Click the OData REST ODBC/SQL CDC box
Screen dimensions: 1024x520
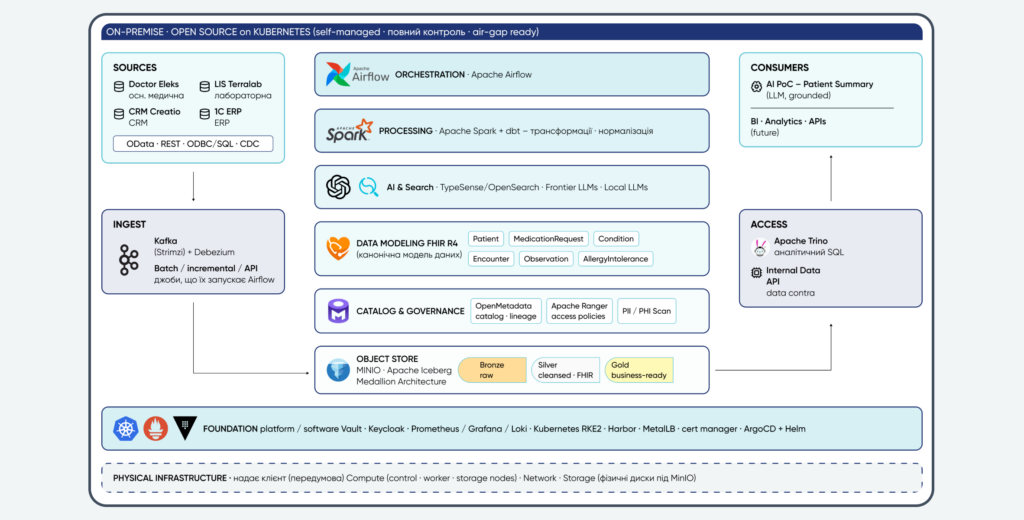193,144
